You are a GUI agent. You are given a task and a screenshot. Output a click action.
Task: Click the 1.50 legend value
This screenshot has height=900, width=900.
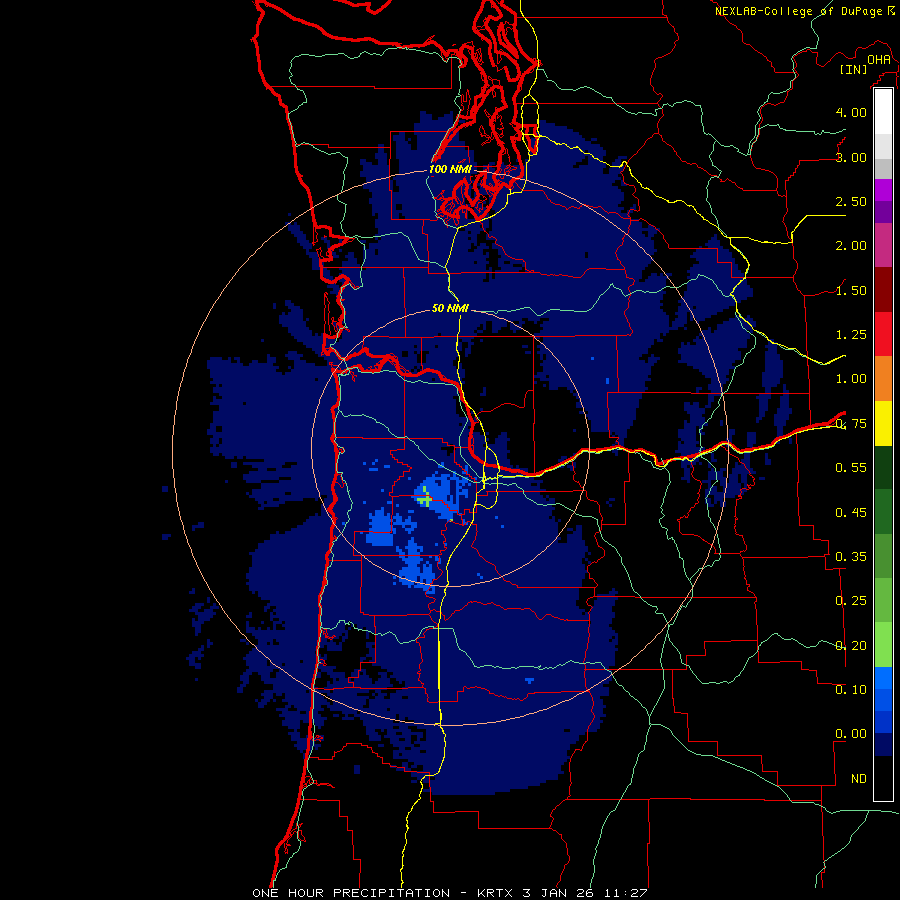click(851, 290)
